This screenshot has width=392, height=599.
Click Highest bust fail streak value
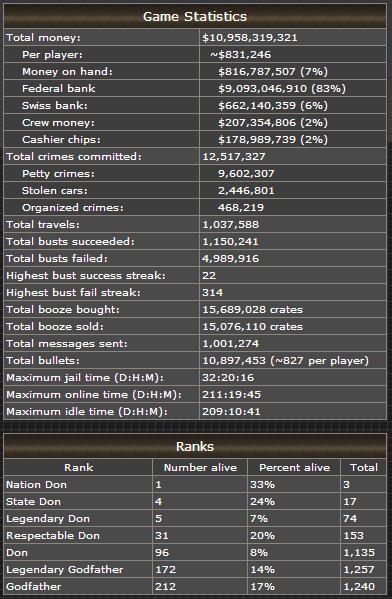click(212, 293)
